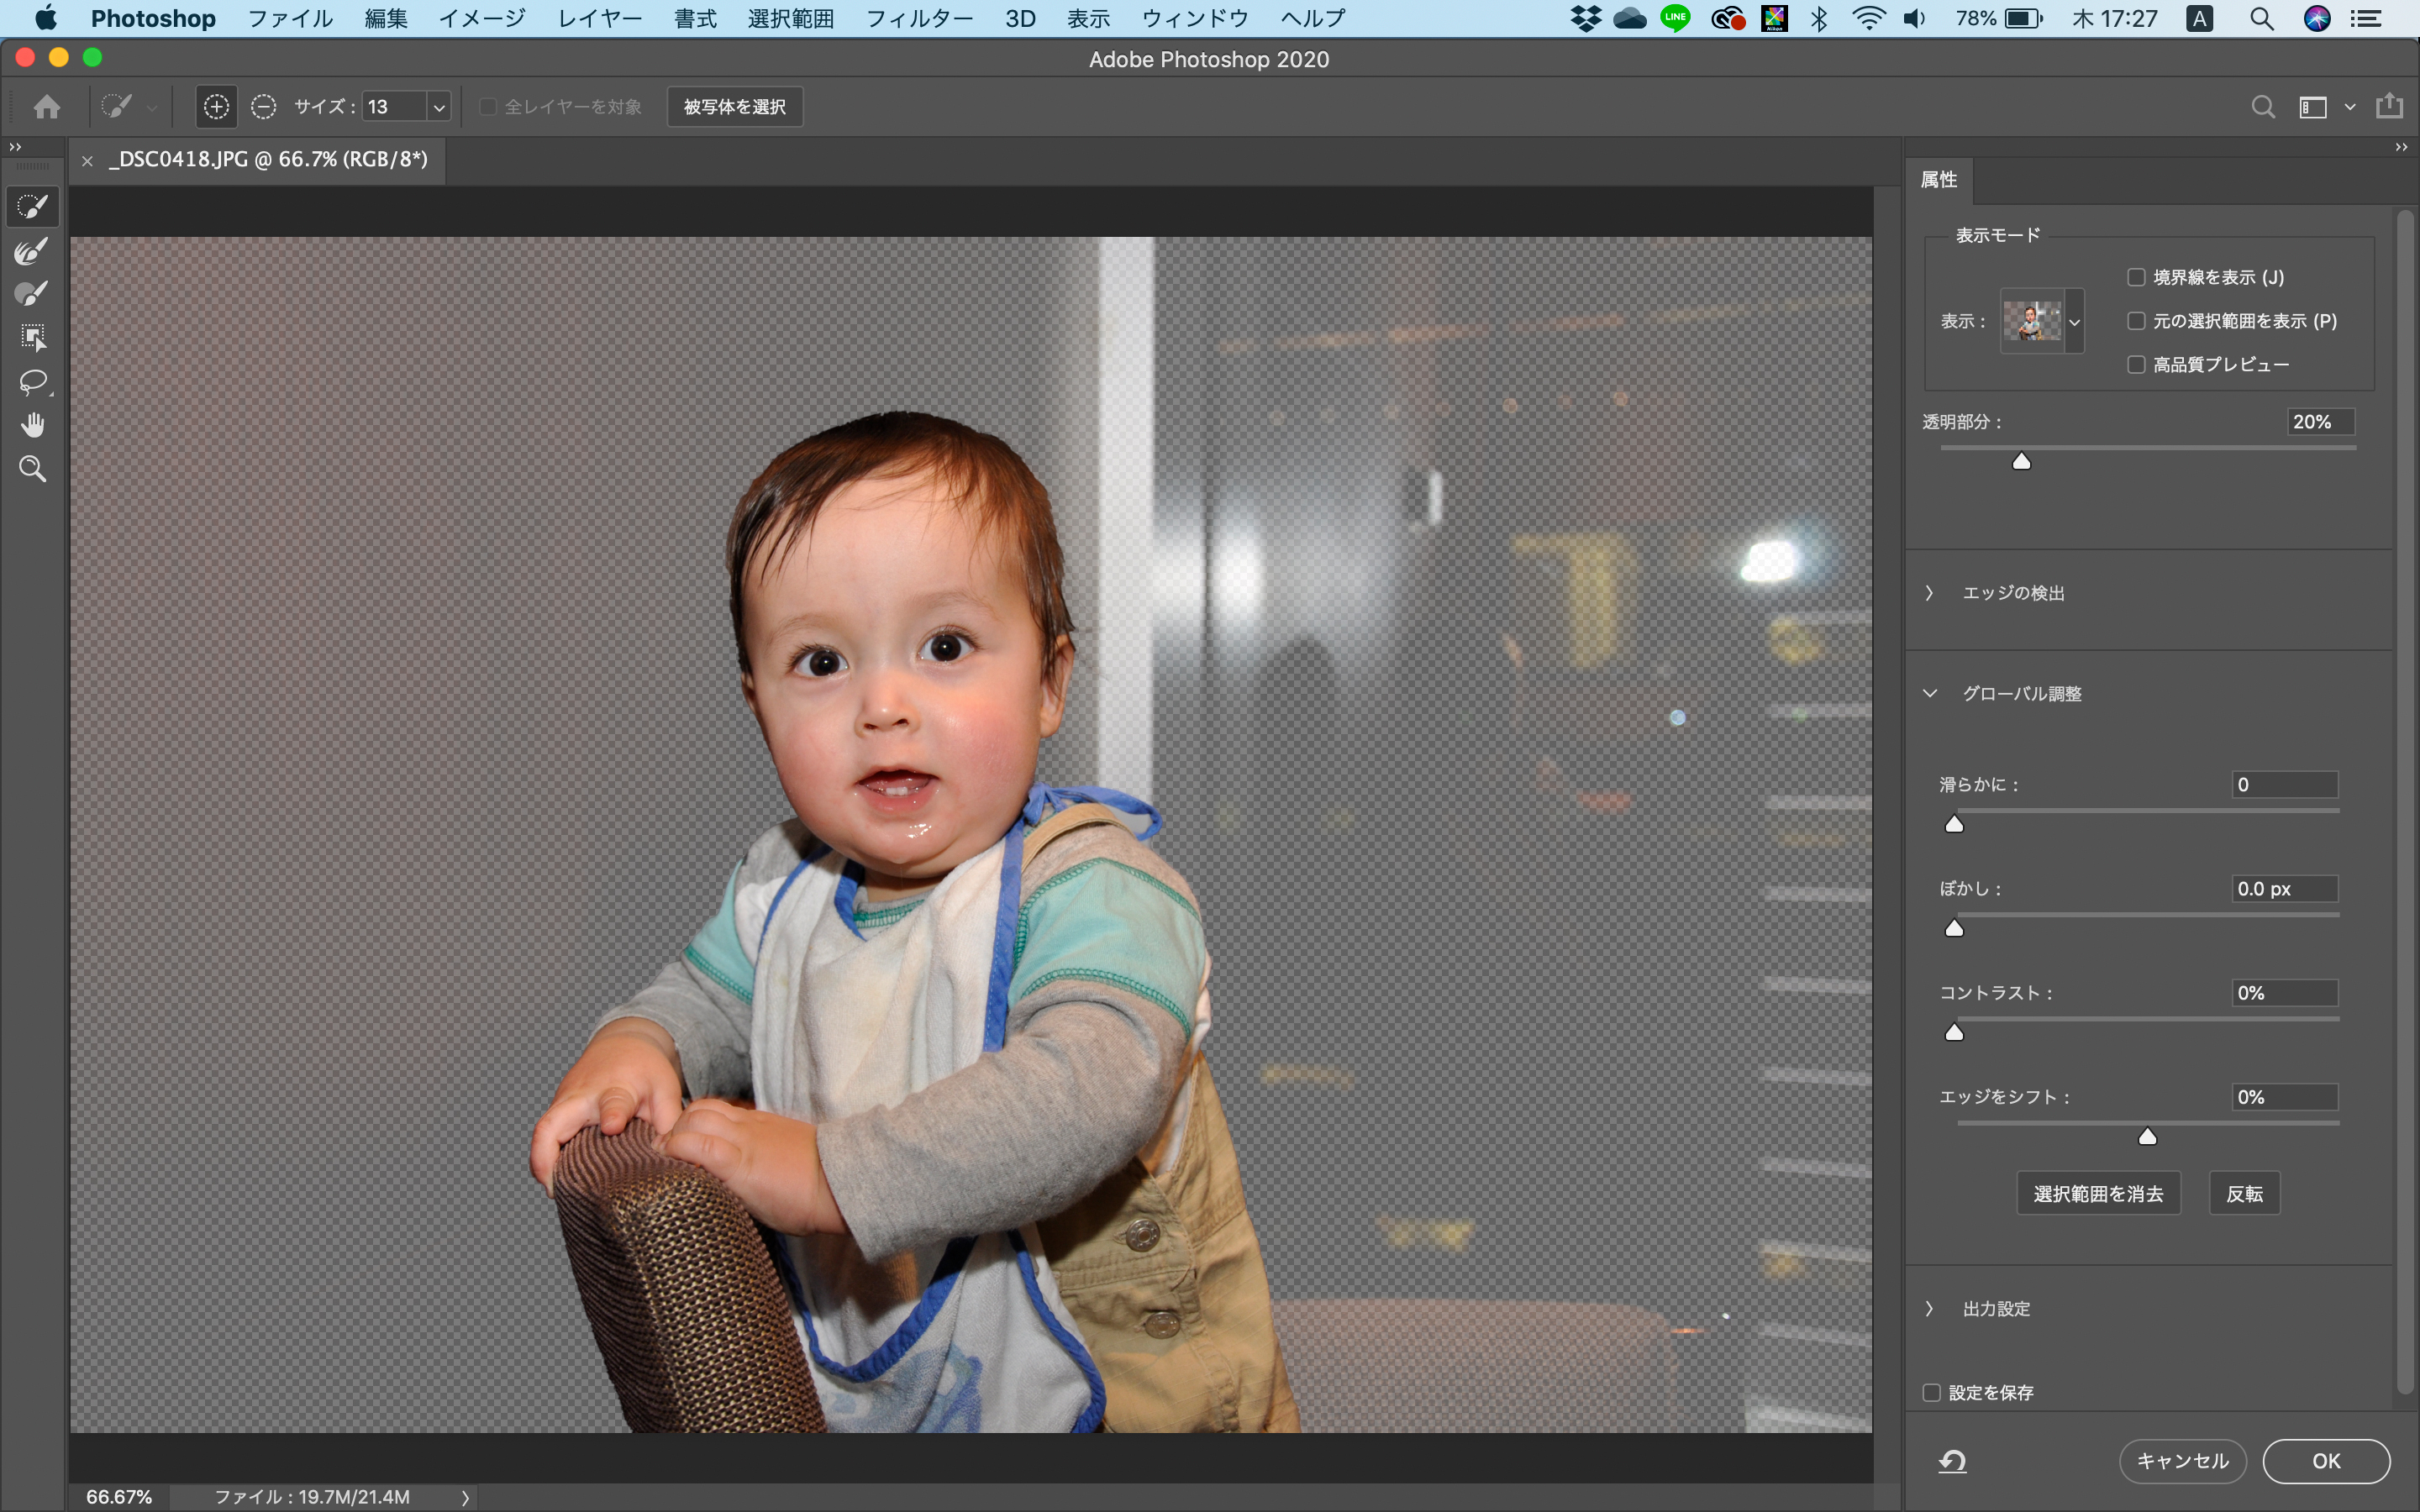Viewport: 2420px width, 1512px height.
Task: Click the 反転 button
Action: (x=2245, y=1192)
